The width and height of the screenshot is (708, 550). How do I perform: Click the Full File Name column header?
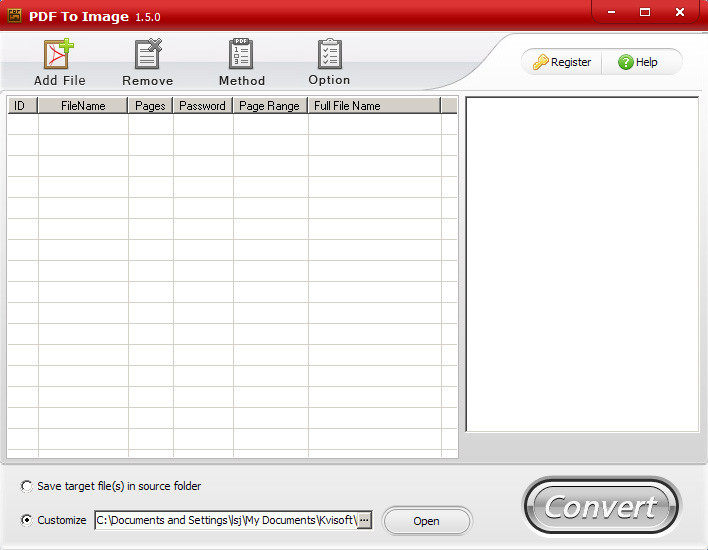coord(374,106)
